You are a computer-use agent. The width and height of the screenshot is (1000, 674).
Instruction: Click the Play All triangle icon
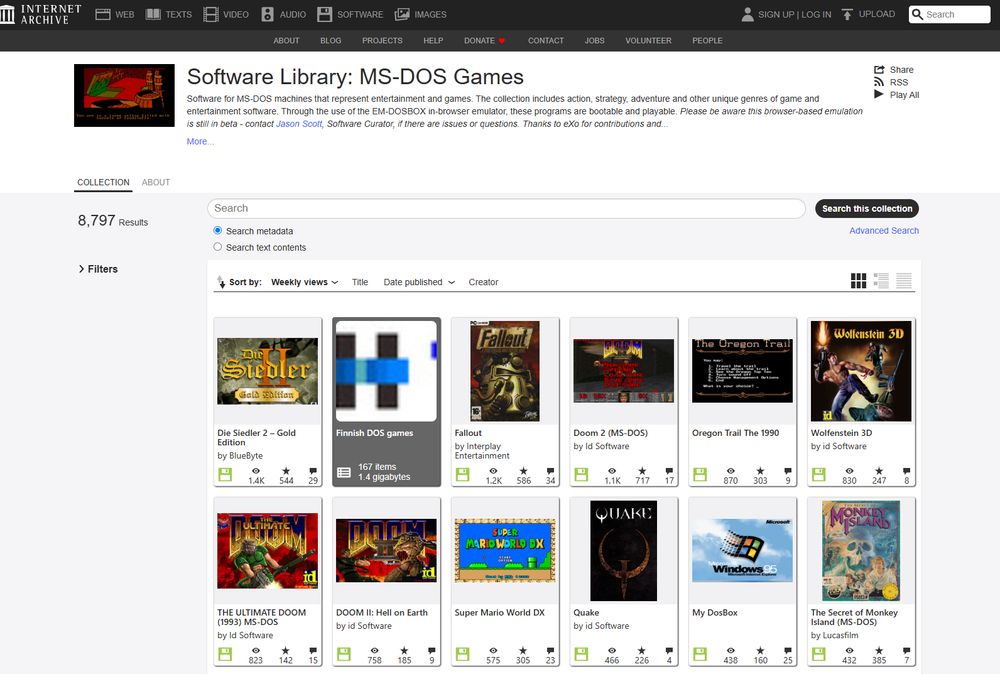(879, 94)
